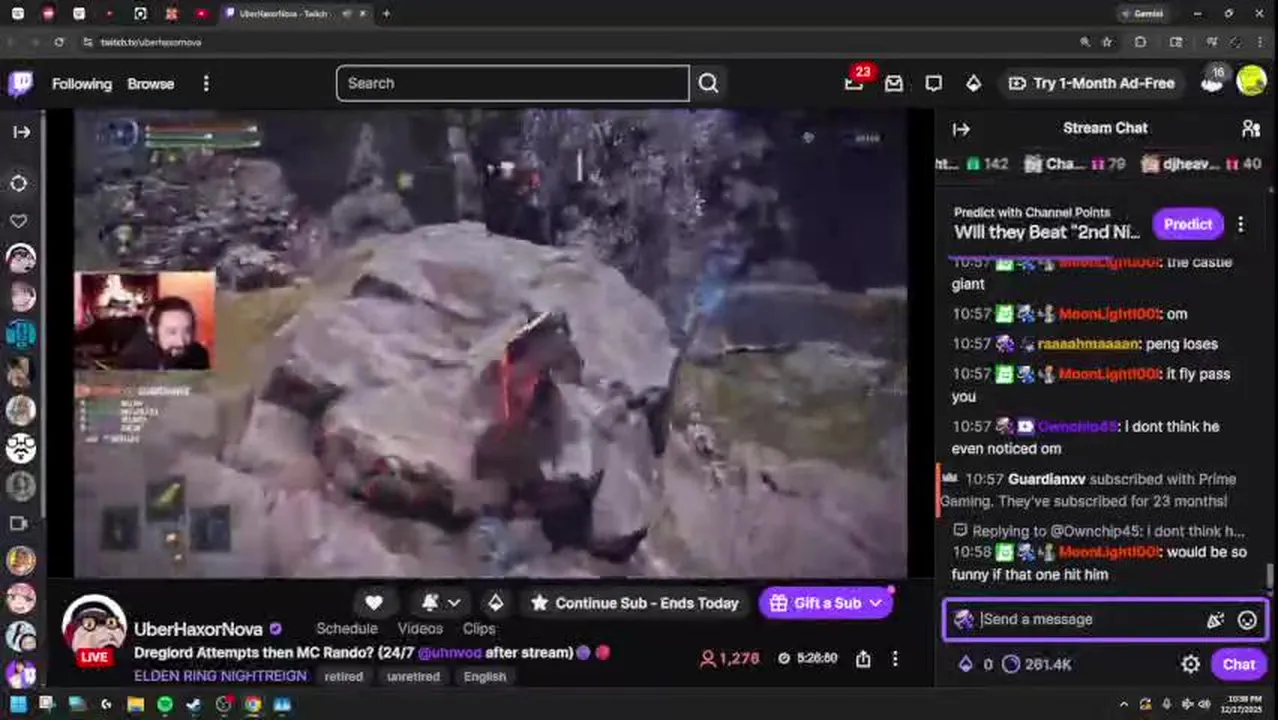This screenshot has height=720, width=1278.
Task: Click the unretired tag
Action: pyautogui.click(x=413, y=676)
